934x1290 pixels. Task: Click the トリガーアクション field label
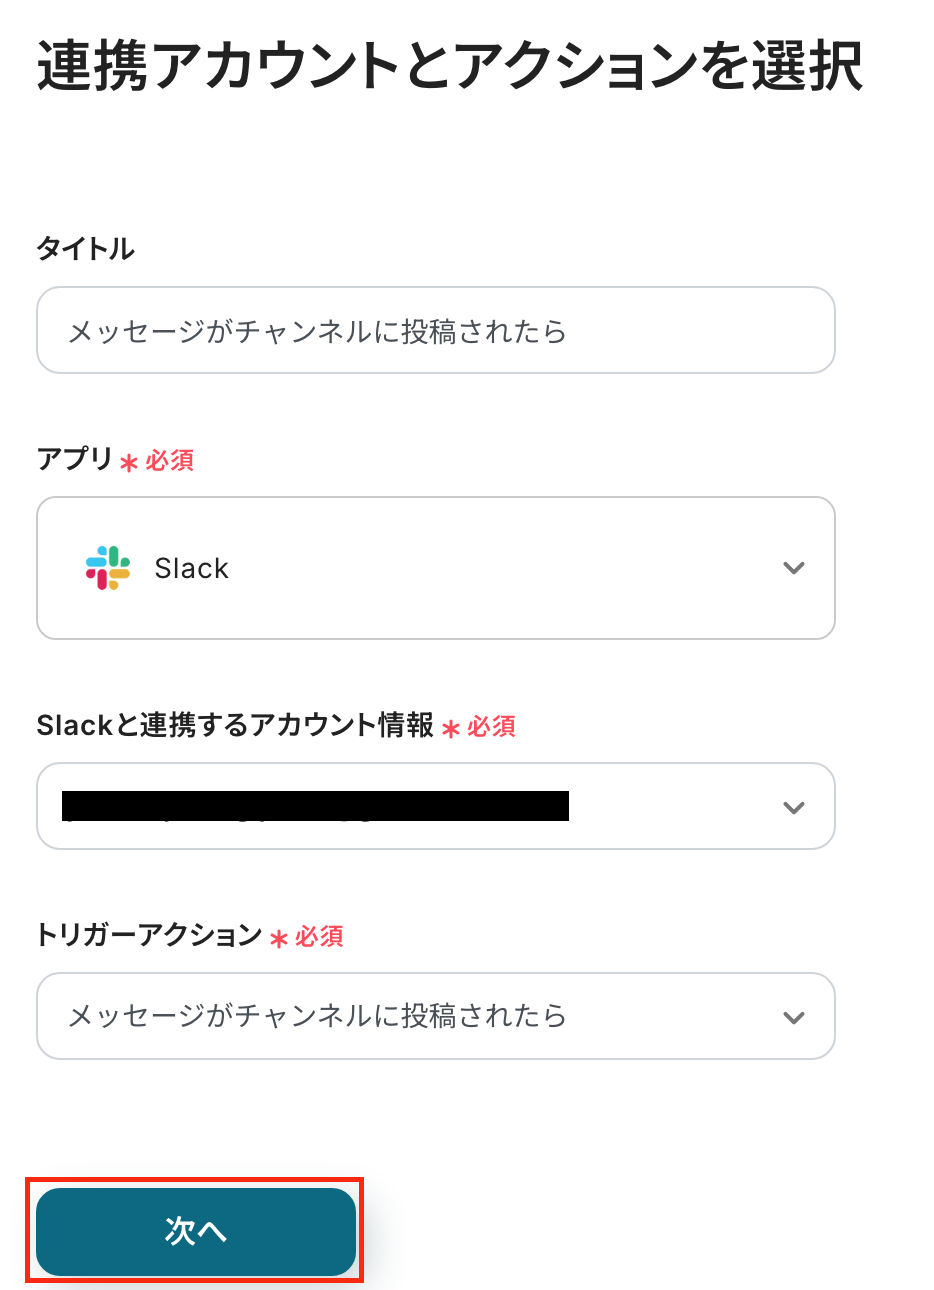click(x=149, y=935)
